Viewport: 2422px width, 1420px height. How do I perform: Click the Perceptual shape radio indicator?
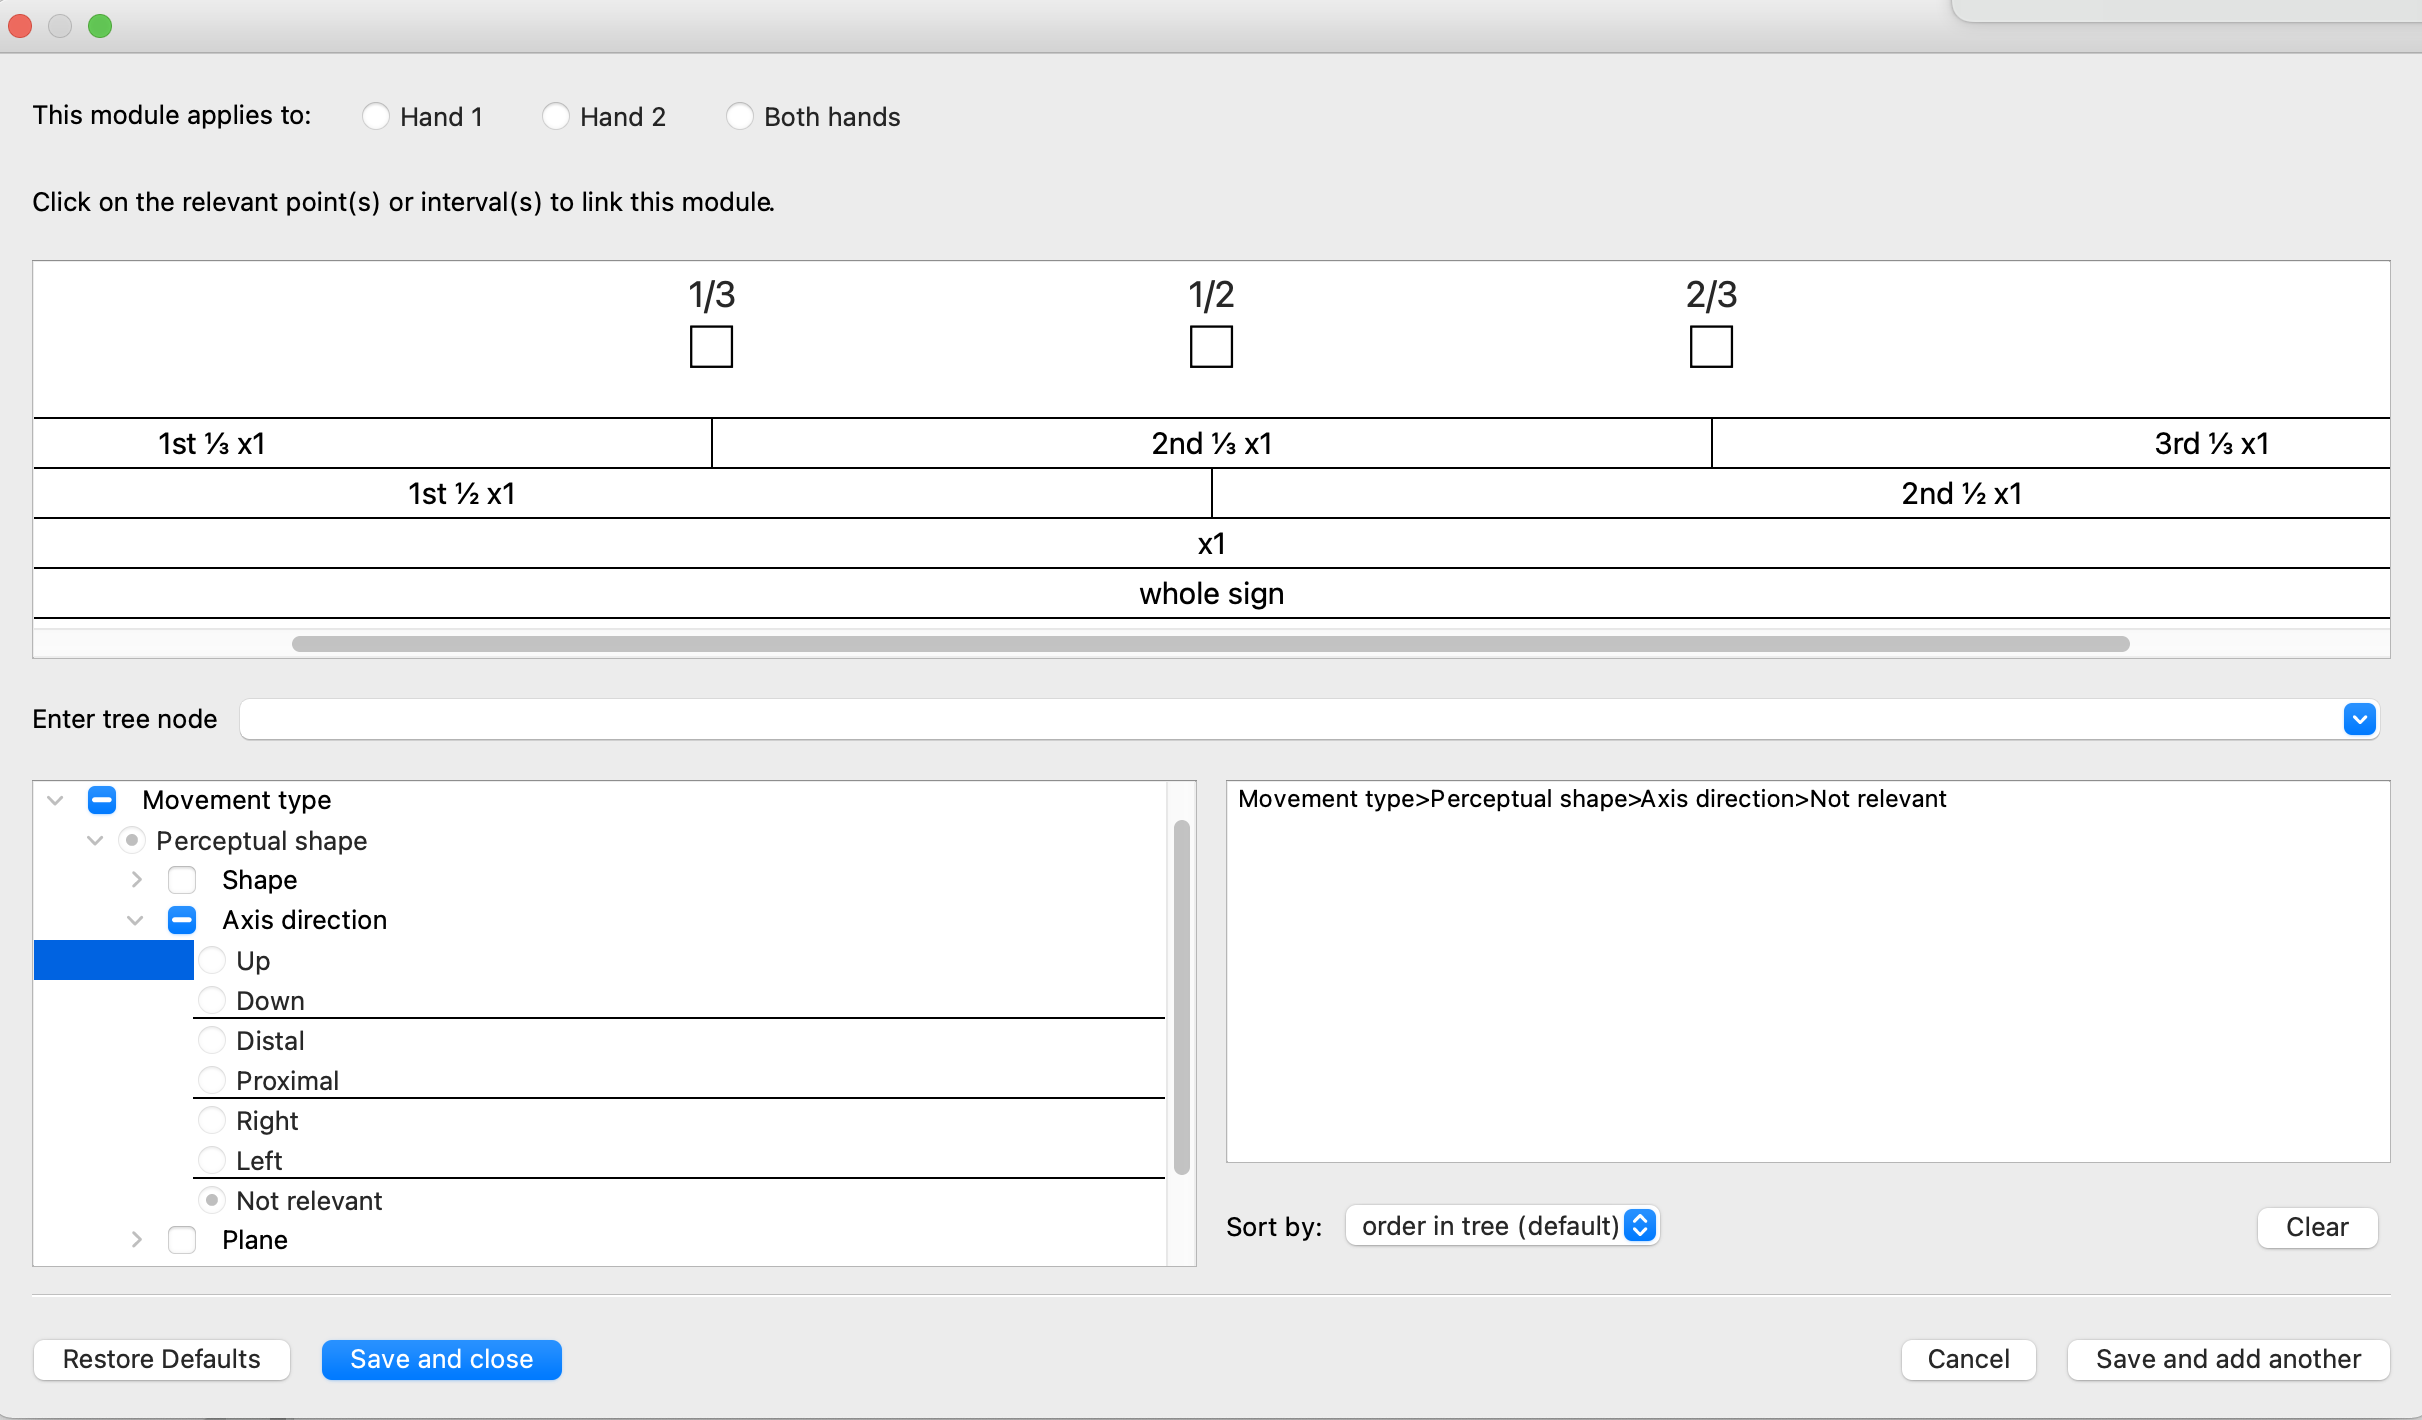point(131,840)
